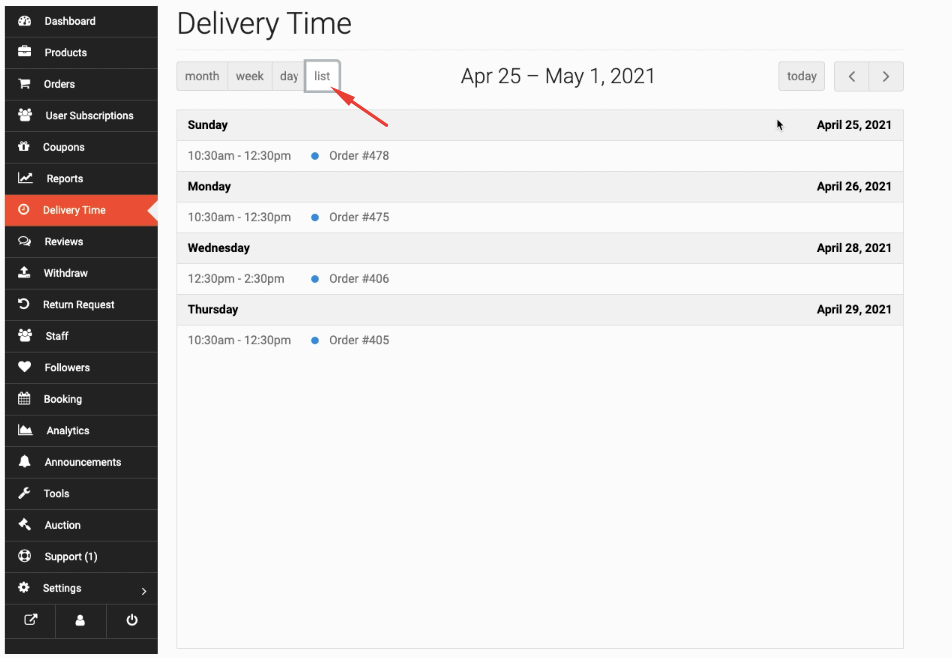This screenshot has height=658, width=952.
Task: Click the Reports line chart icon
Action: point(25,178)
